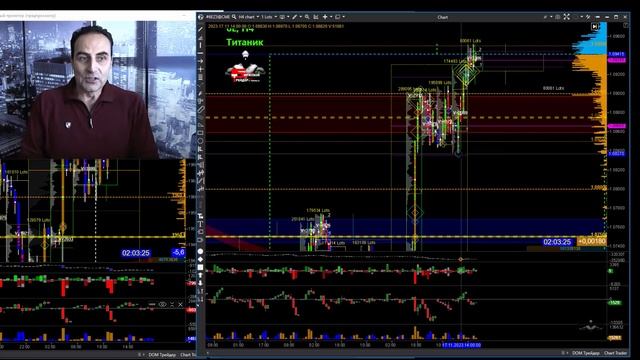The image size is (640, 360).
Task: Click the Титаник green chart label
Action: tap(245, 42)
